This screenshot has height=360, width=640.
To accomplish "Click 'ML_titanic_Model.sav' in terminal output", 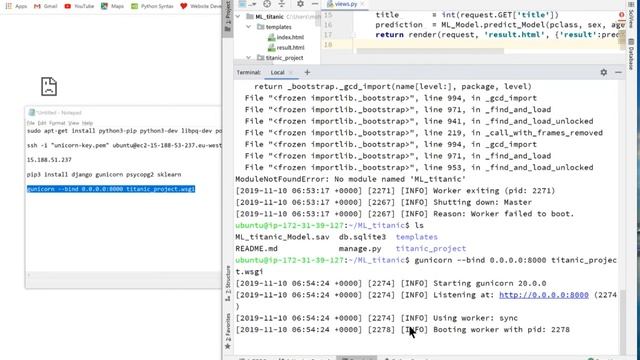I will [282, 237].
